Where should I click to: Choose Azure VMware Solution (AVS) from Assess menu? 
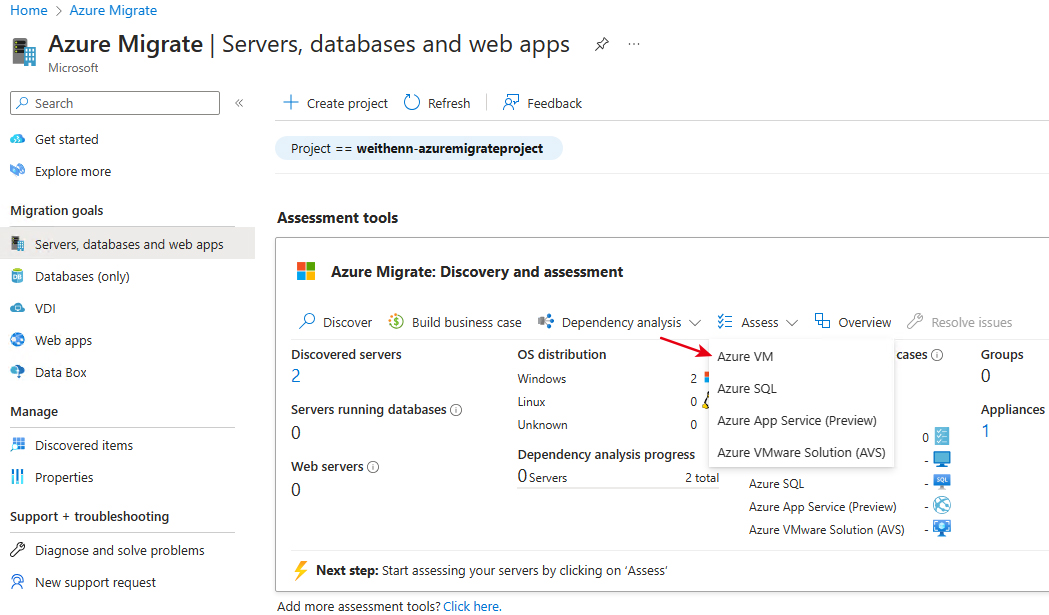[801, 453]
